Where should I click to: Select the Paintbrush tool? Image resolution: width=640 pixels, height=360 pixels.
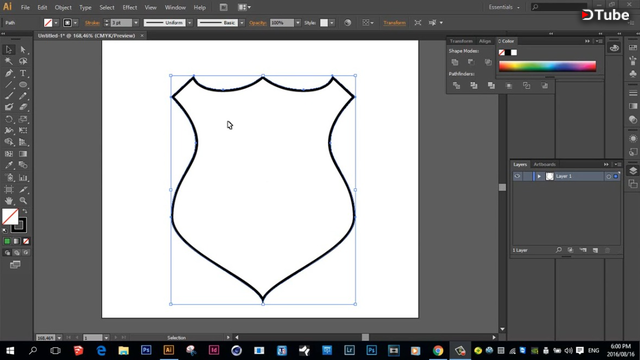coord(9,96)
